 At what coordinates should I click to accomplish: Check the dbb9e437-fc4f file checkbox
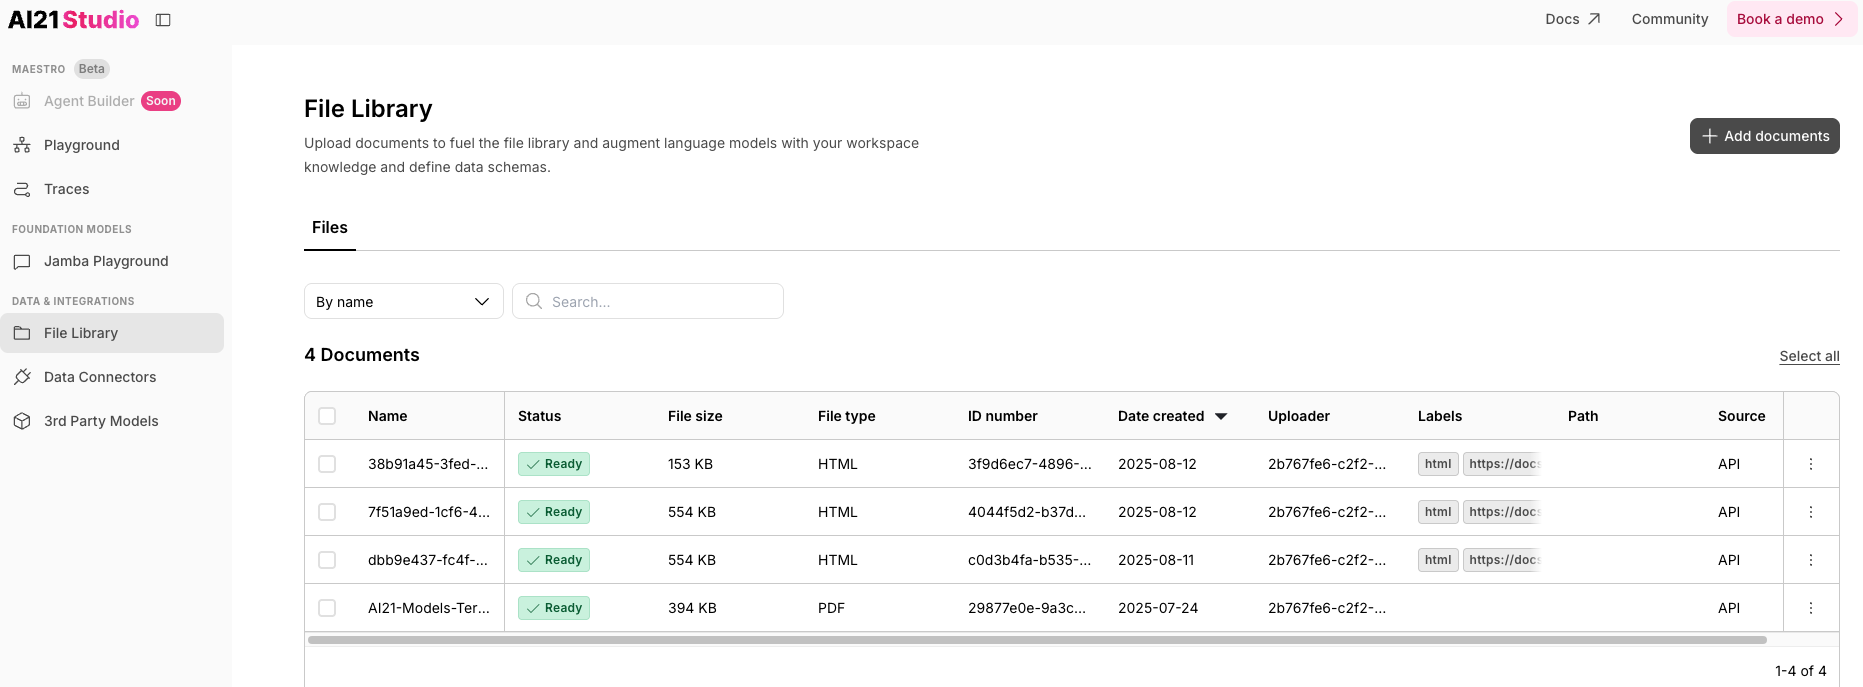tap(327, 560)
